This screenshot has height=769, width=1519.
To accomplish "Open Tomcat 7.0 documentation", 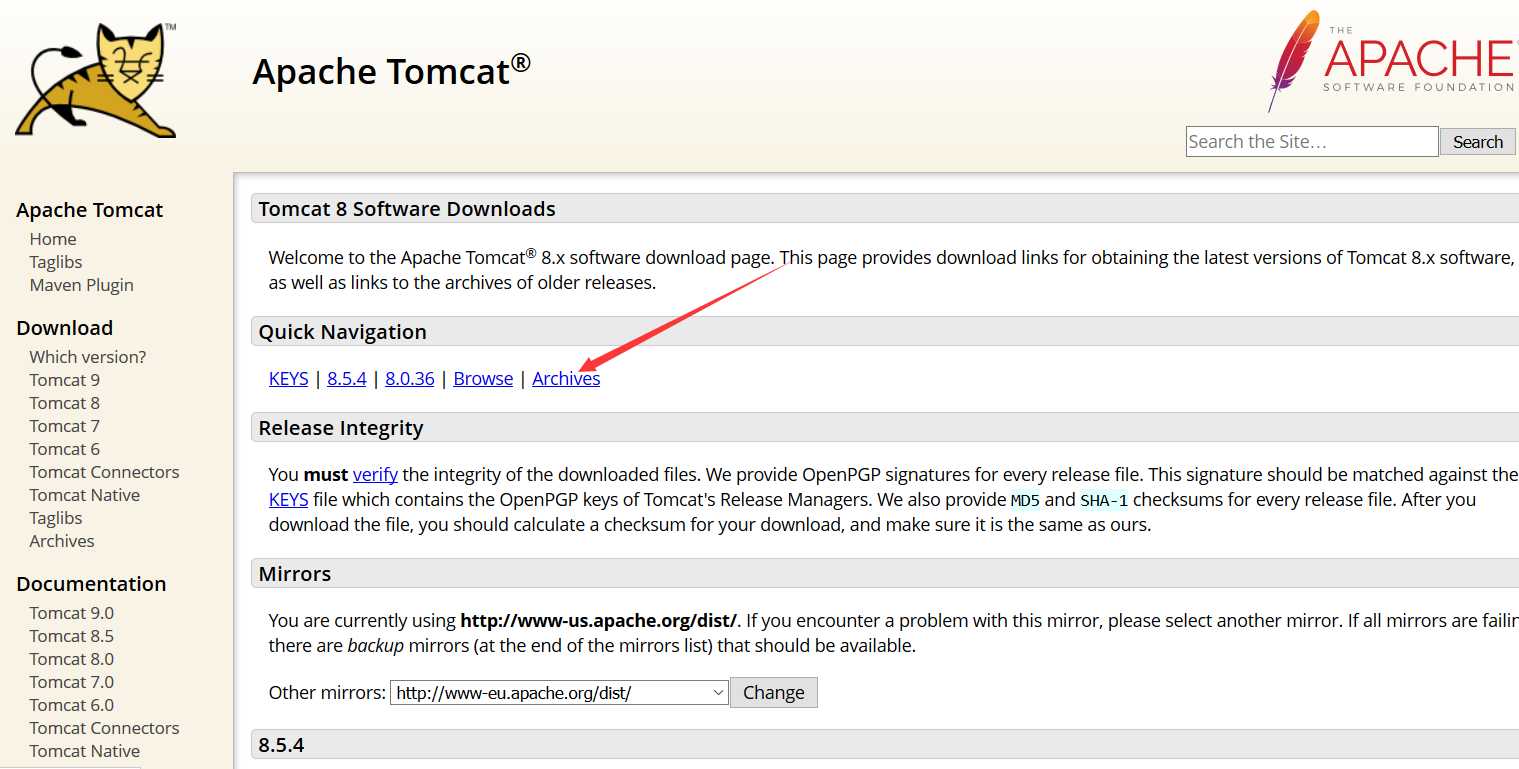I will pos(72,682).
